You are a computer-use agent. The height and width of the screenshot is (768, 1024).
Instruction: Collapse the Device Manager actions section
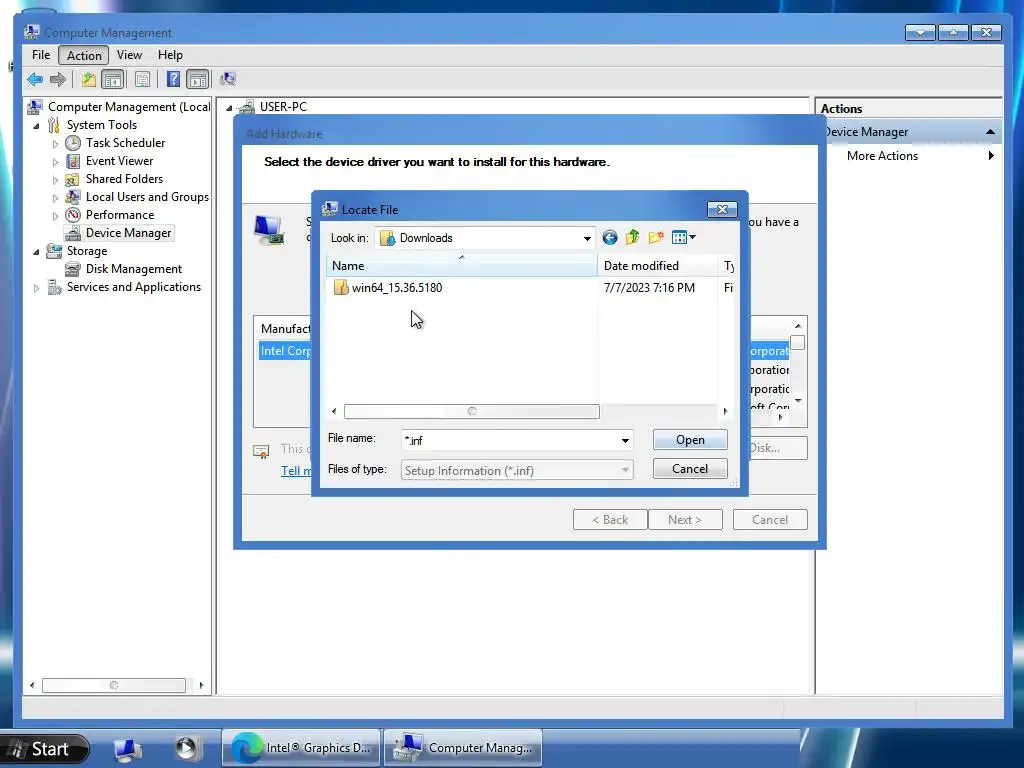990,132
